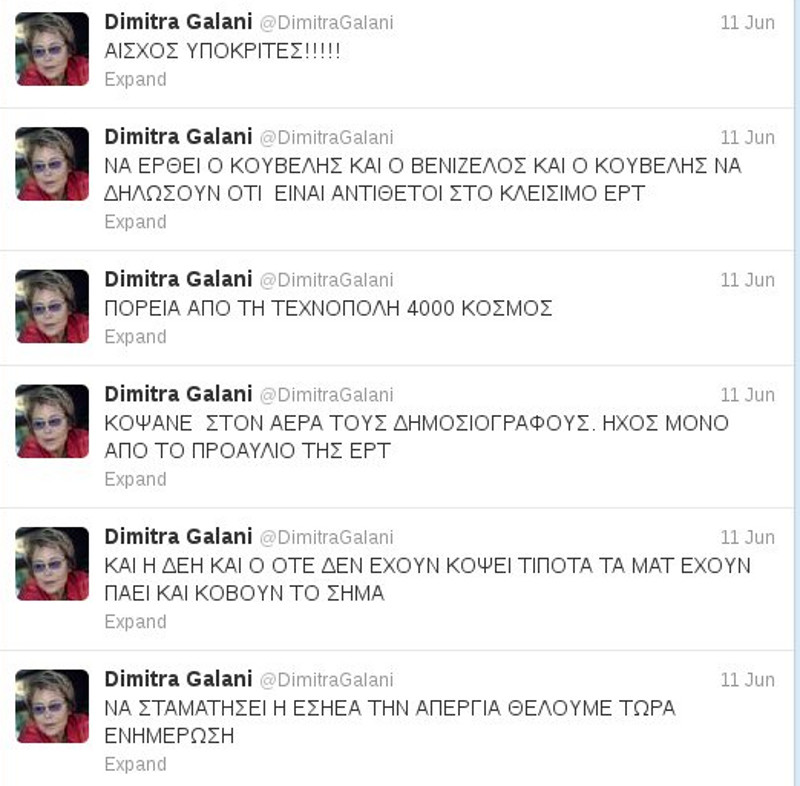
Task: Expand the ΠΟΡΕΙΑ ΑΠΟ ΤΗ ΤΕΧΝΟΠΟΛΗ tweet
Action: click(135, 337)
